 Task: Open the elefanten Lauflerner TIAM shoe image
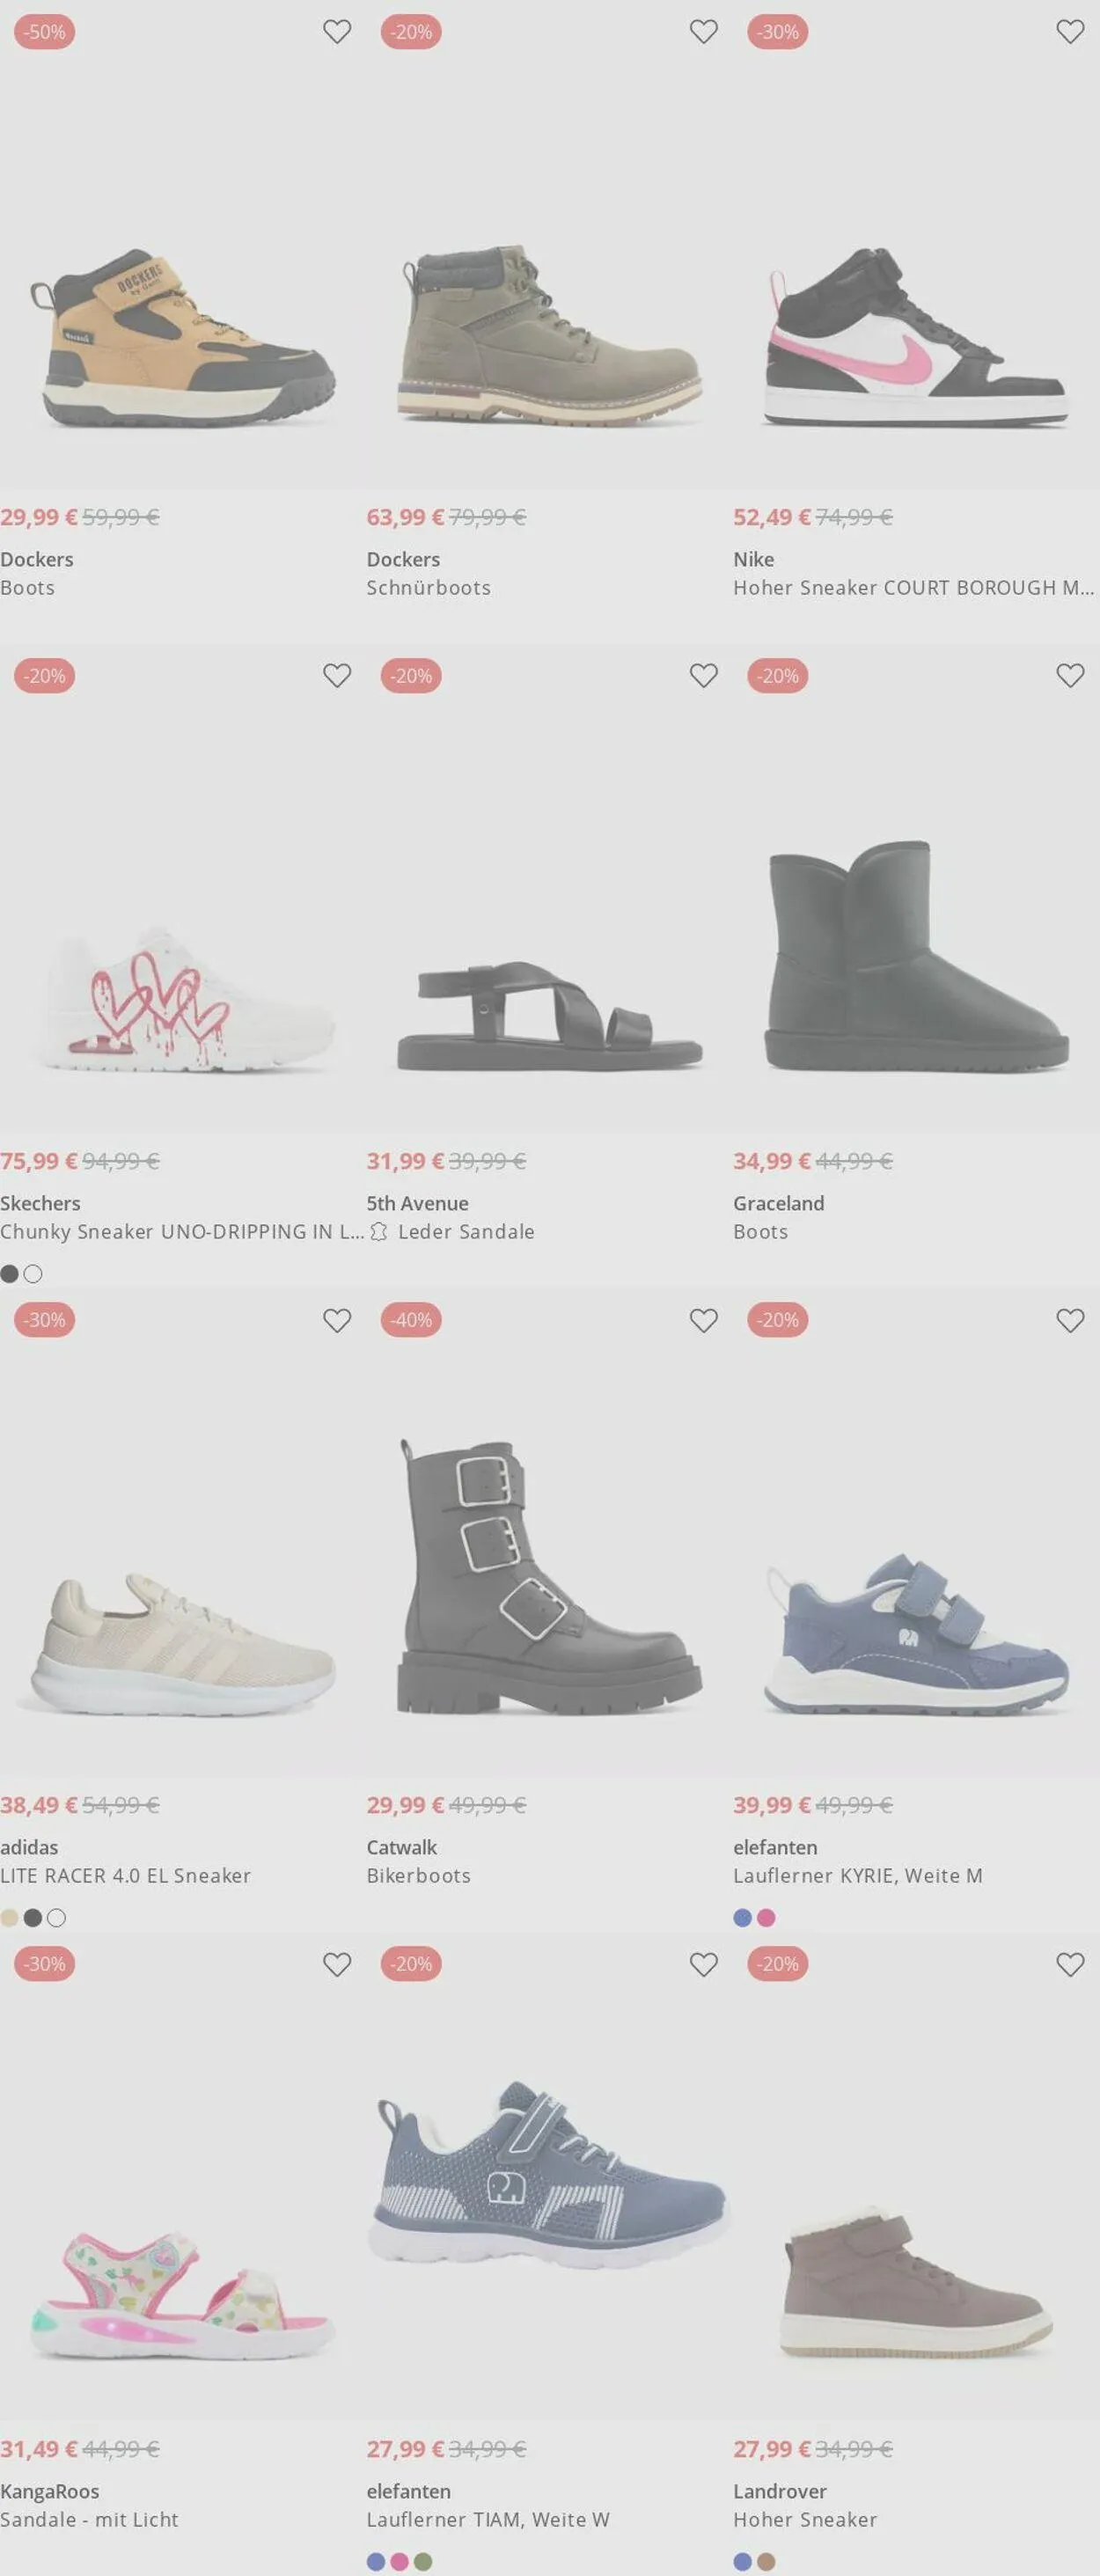click(x=550, y=2173)
